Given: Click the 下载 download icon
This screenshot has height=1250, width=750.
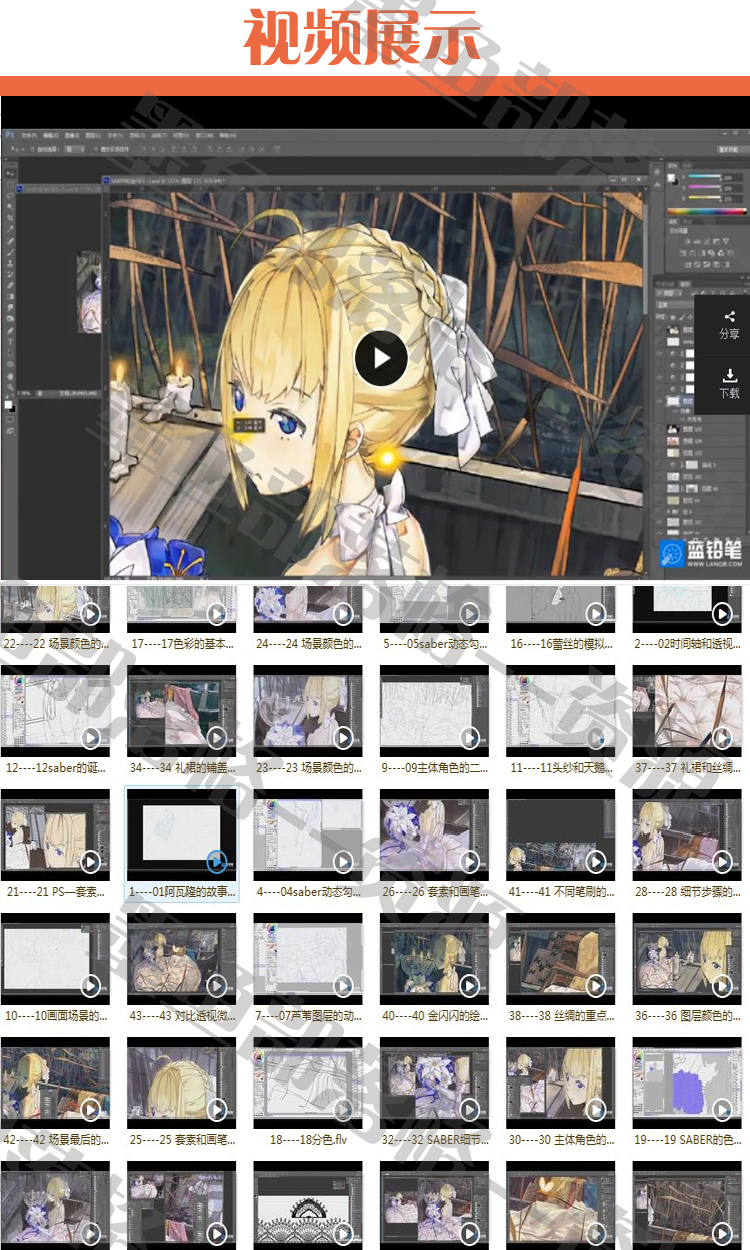Looking at the screenshot, I should [x=729, y=375].
